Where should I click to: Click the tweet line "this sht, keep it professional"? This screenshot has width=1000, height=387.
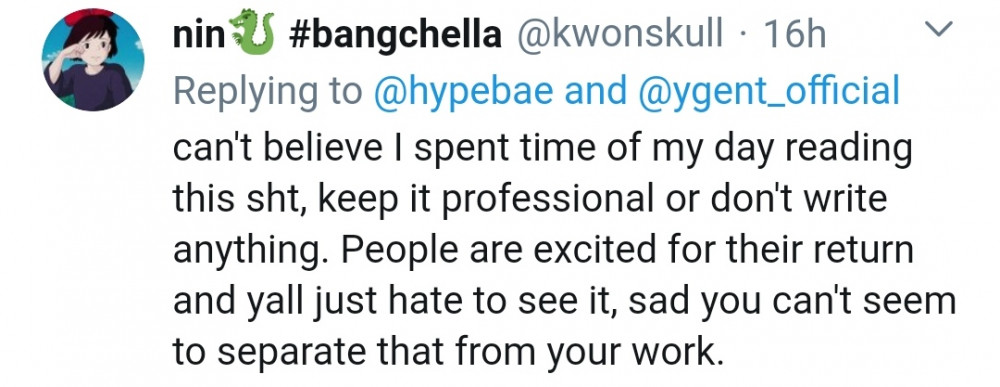(x=530, y=201)
